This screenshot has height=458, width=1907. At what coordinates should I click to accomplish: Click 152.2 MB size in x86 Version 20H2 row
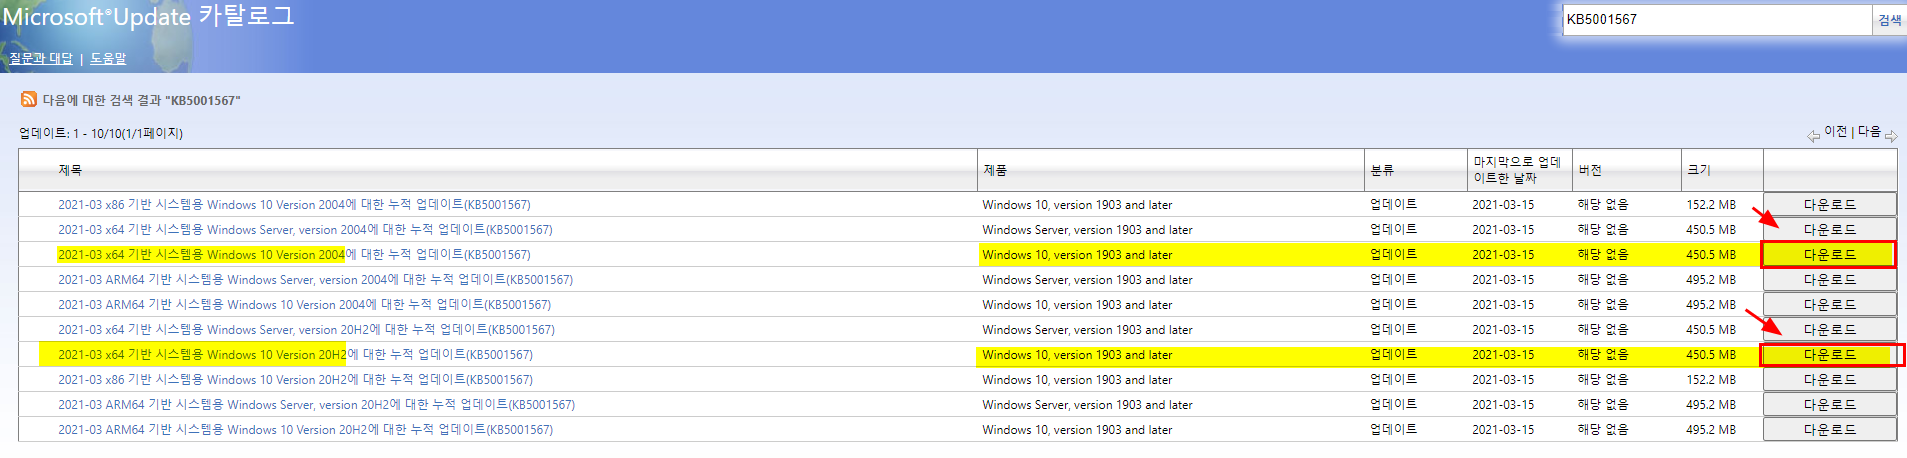tap(1711, 379)
